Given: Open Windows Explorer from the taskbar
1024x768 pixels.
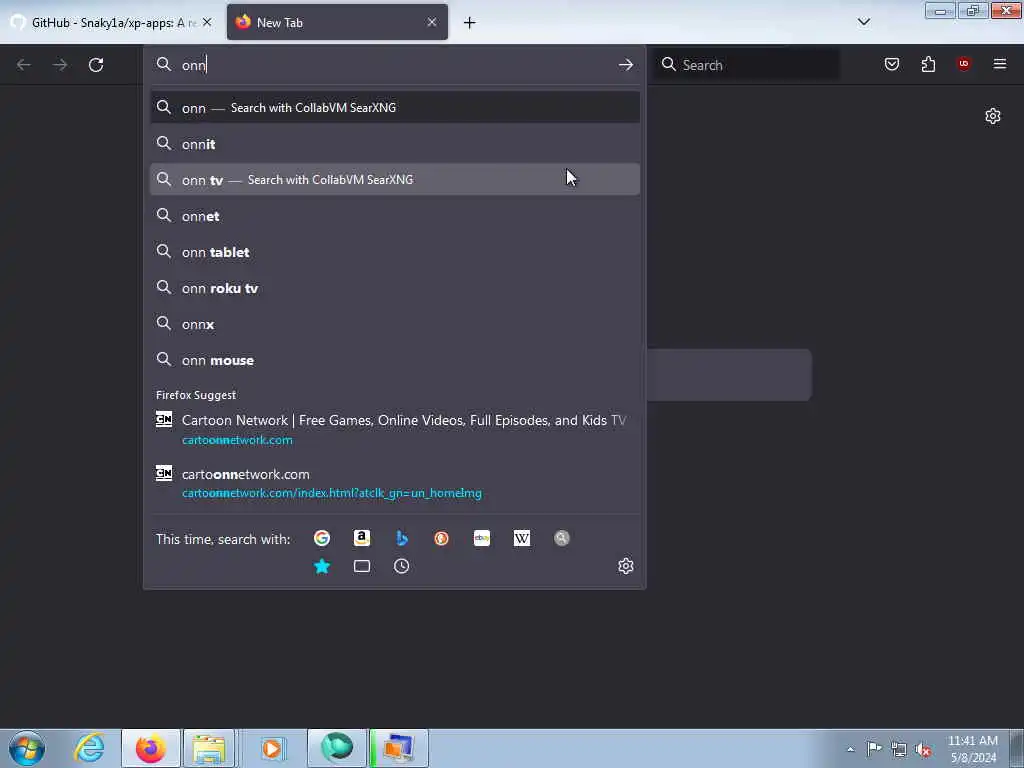Looking at the screenshot, I should point(209,748).
